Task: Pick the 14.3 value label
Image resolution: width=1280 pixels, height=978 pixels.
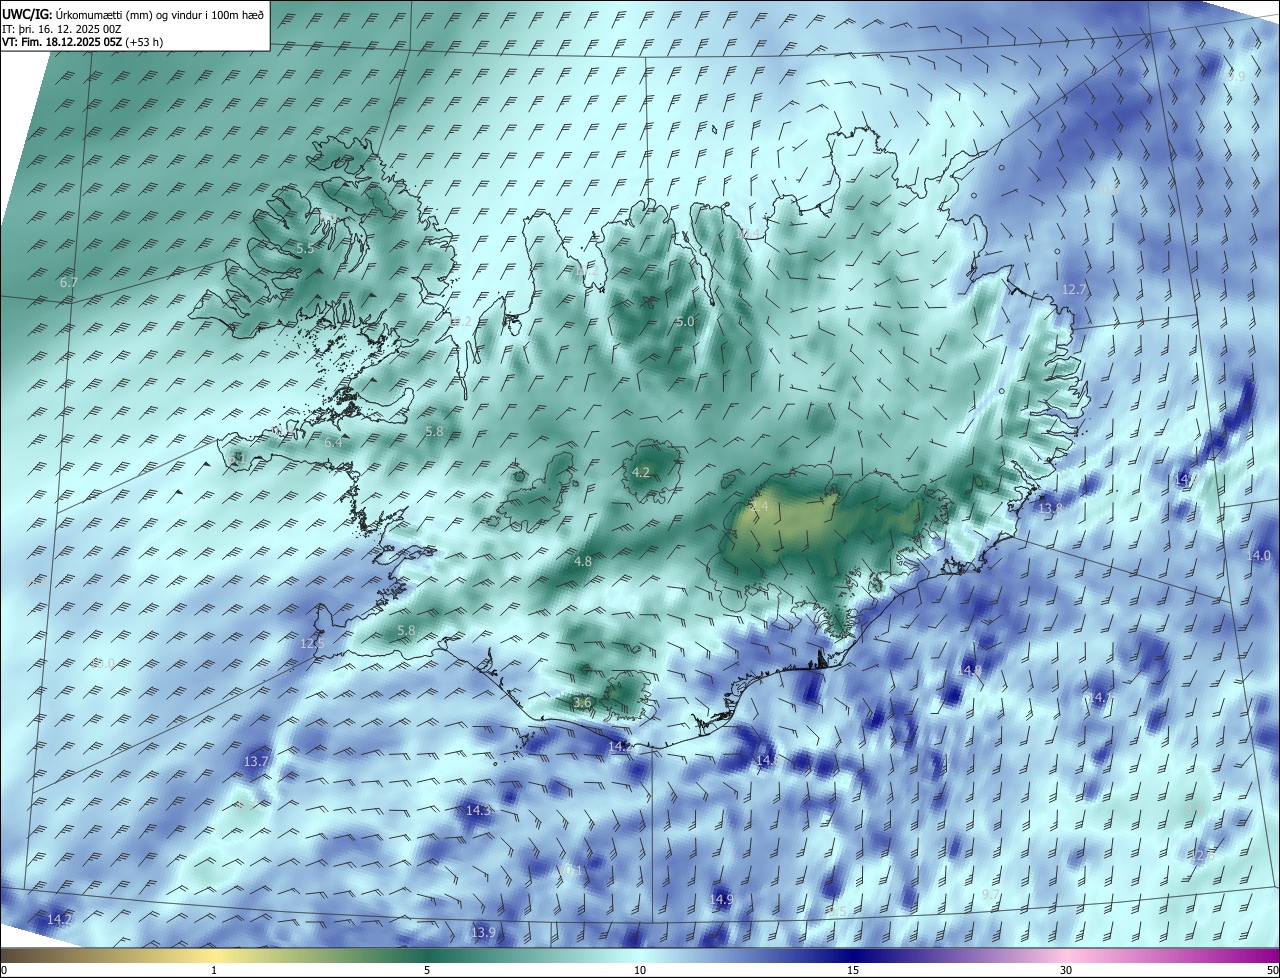Action: click(x=478, y=810)
